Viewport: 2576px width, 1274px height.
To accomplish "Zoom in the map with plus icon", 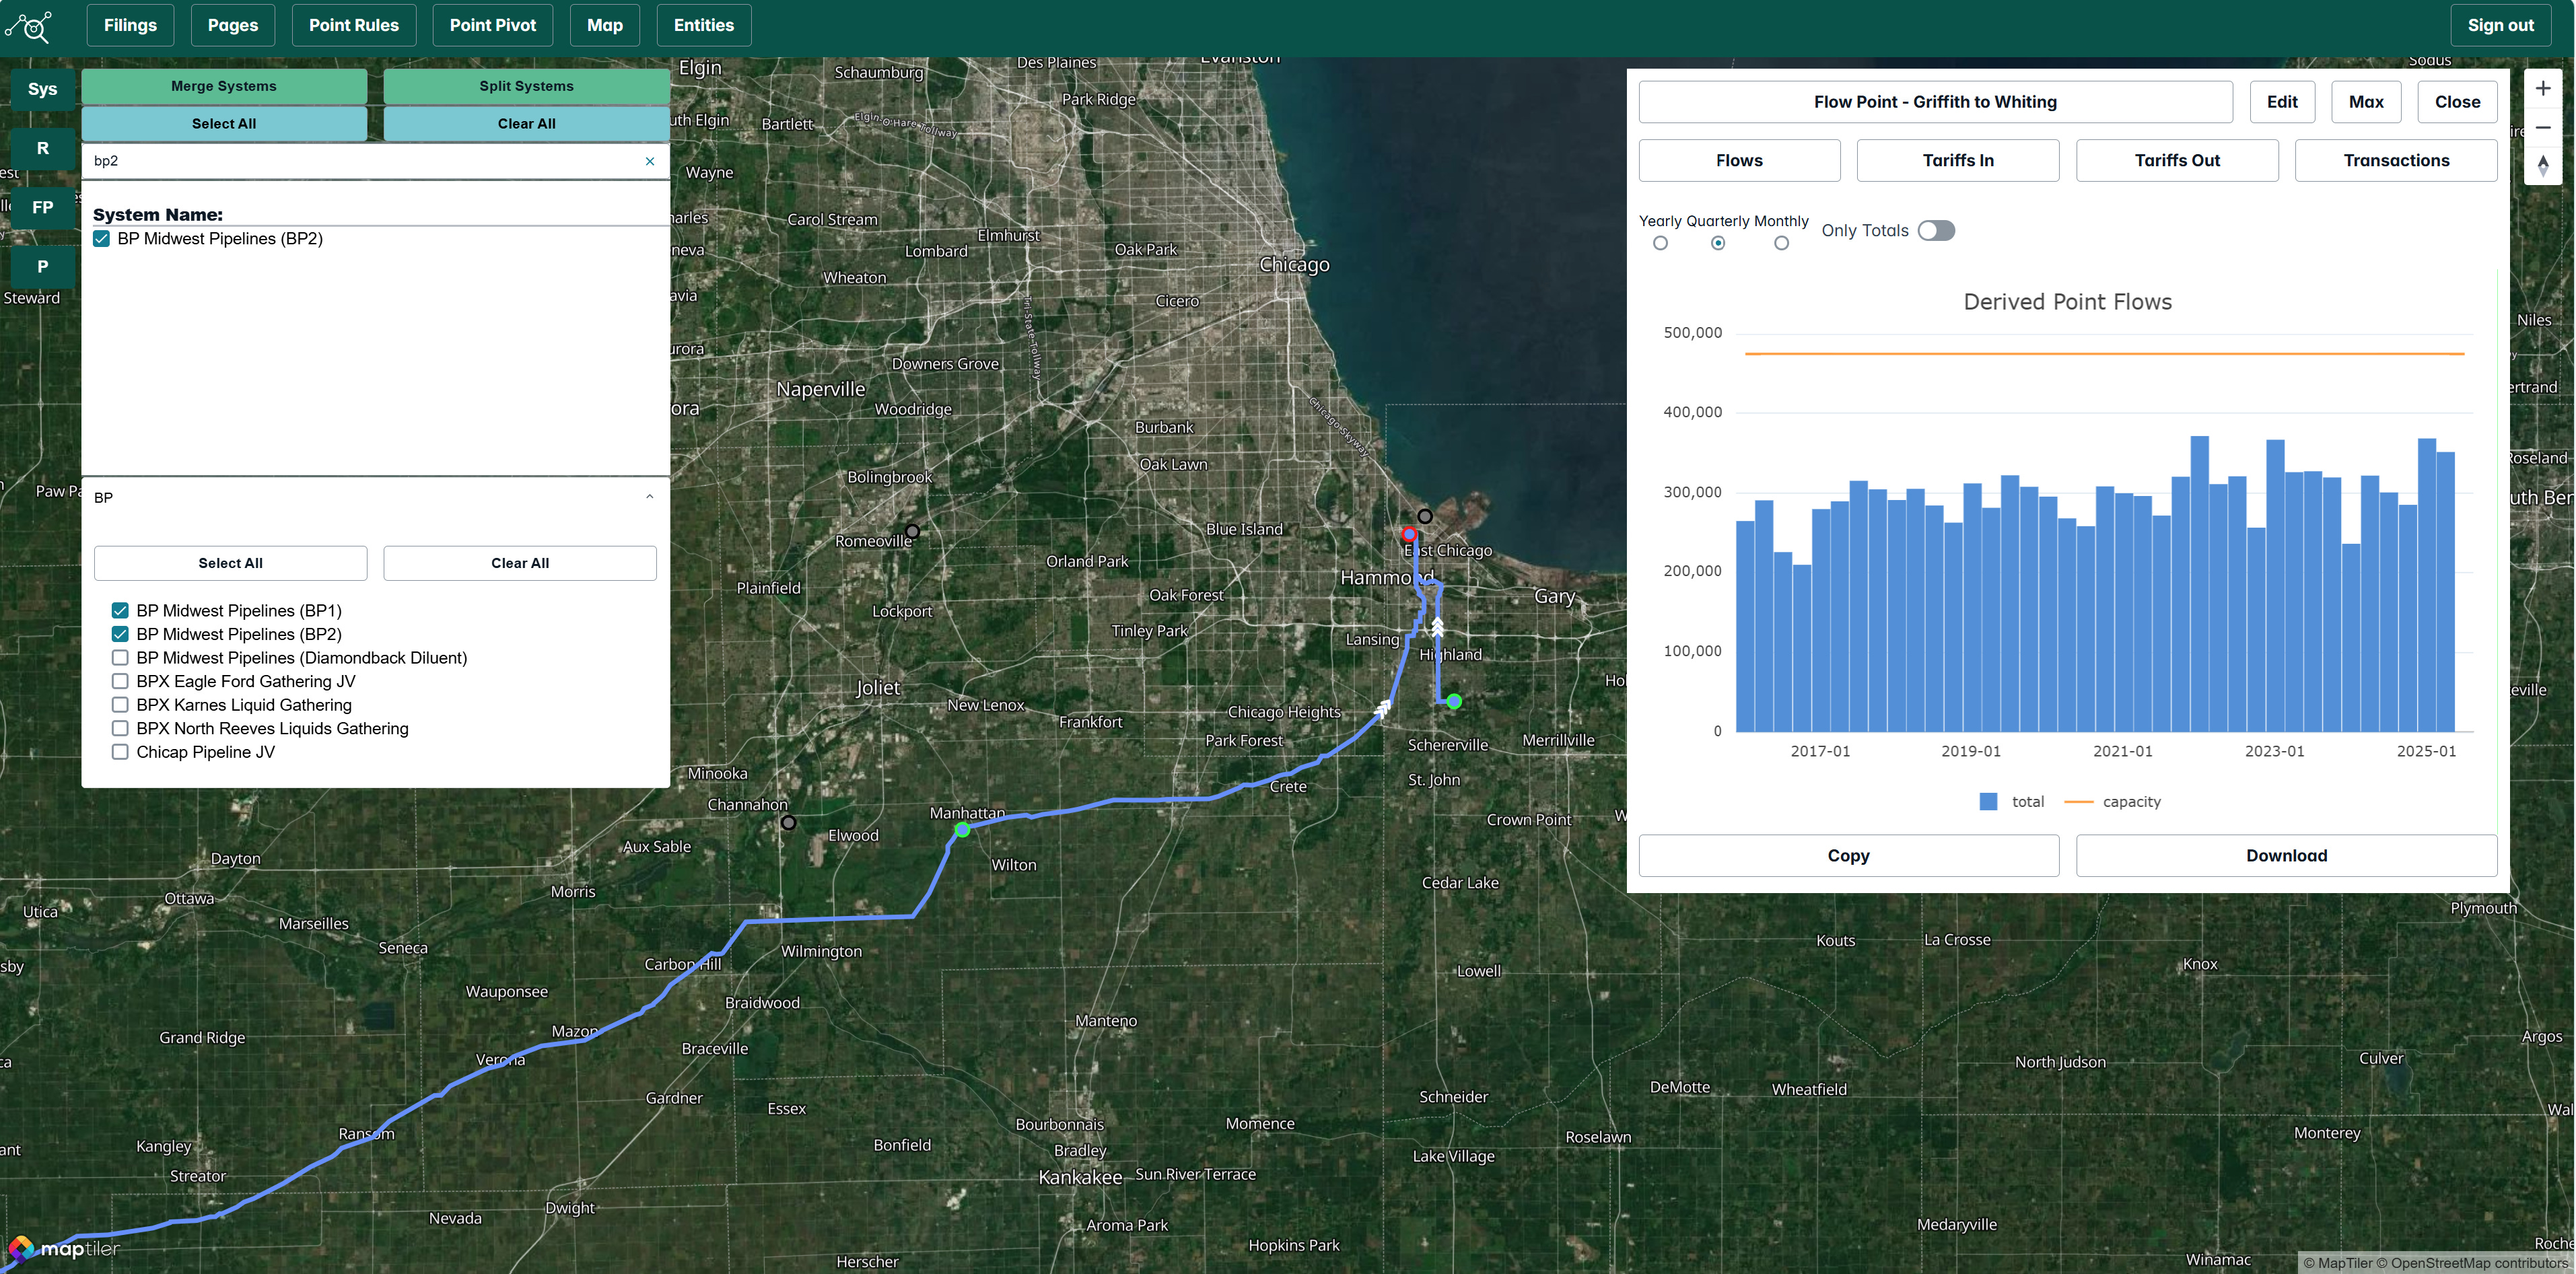I will 2542,89.
